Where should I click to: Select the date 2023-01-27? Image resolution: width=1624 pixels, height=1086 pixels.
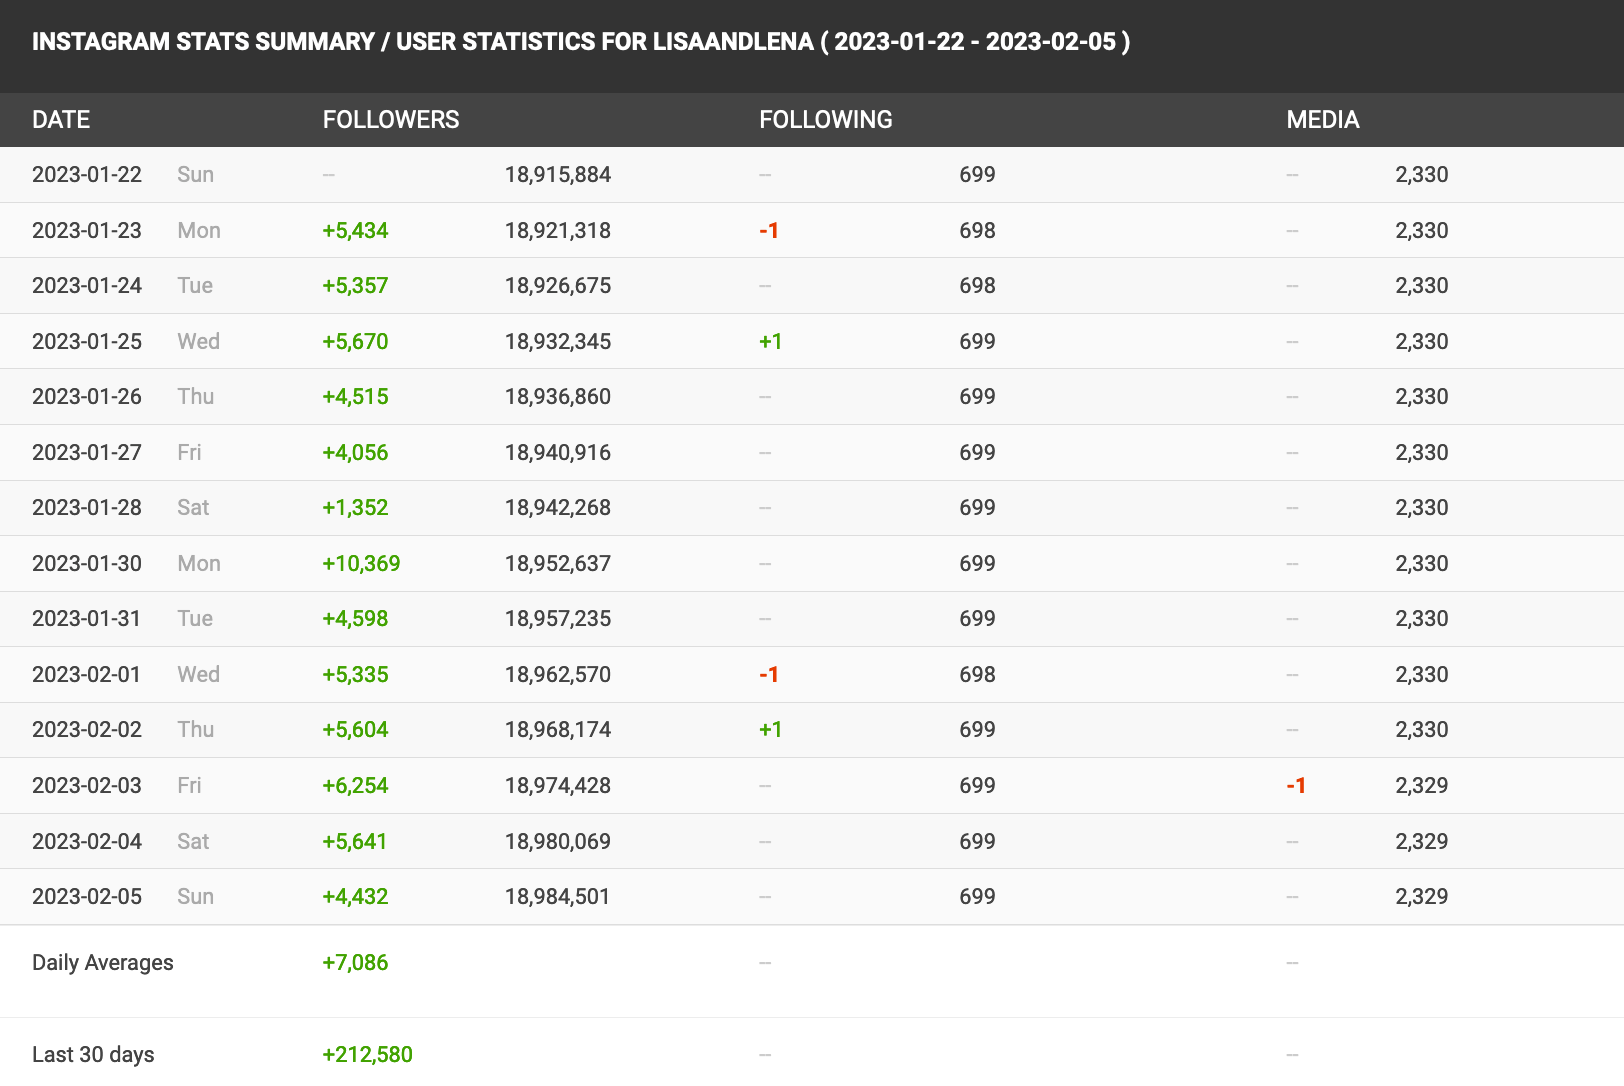click(87, 453)
